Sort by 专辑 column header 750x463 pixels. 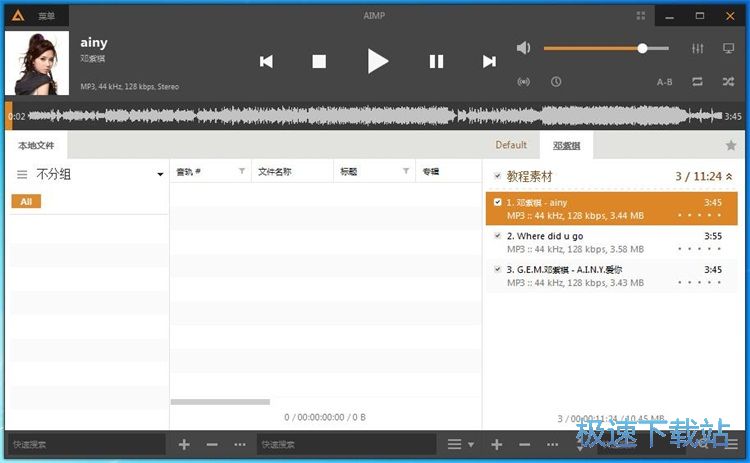(x=430, y=172)
